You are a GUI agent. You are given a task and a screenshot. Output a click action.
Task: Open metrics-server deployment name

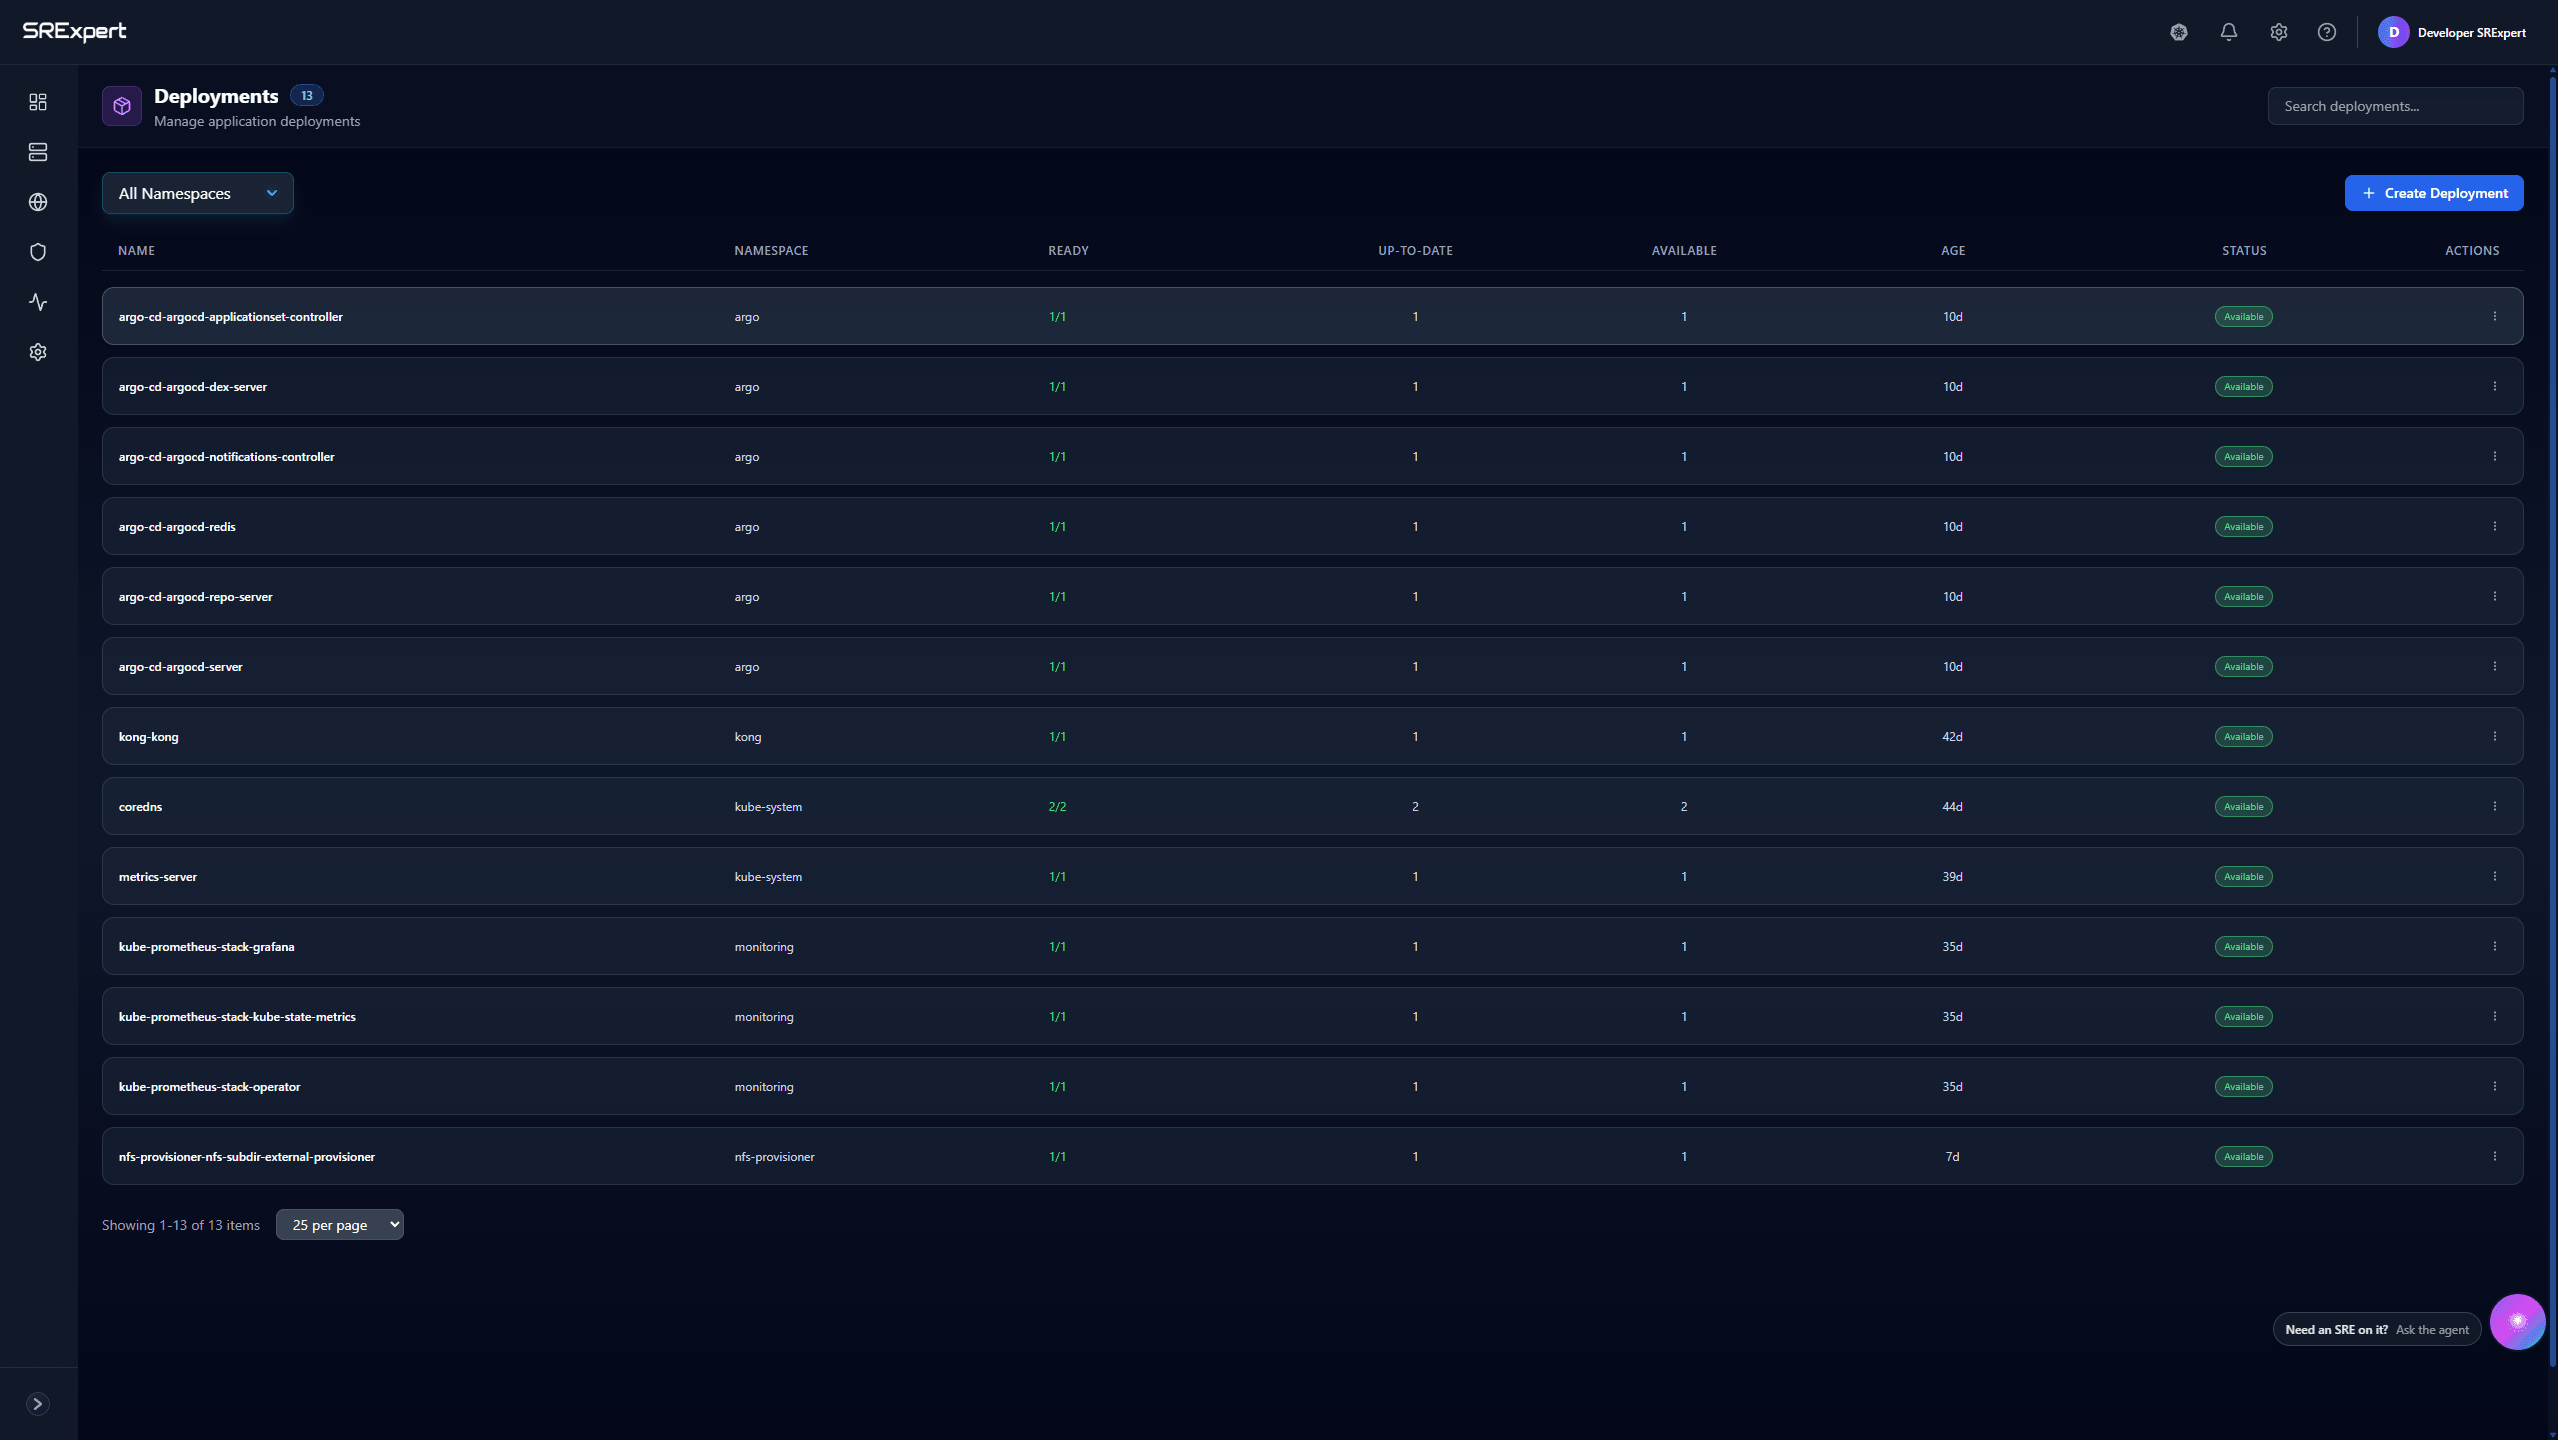click(157, 877)
